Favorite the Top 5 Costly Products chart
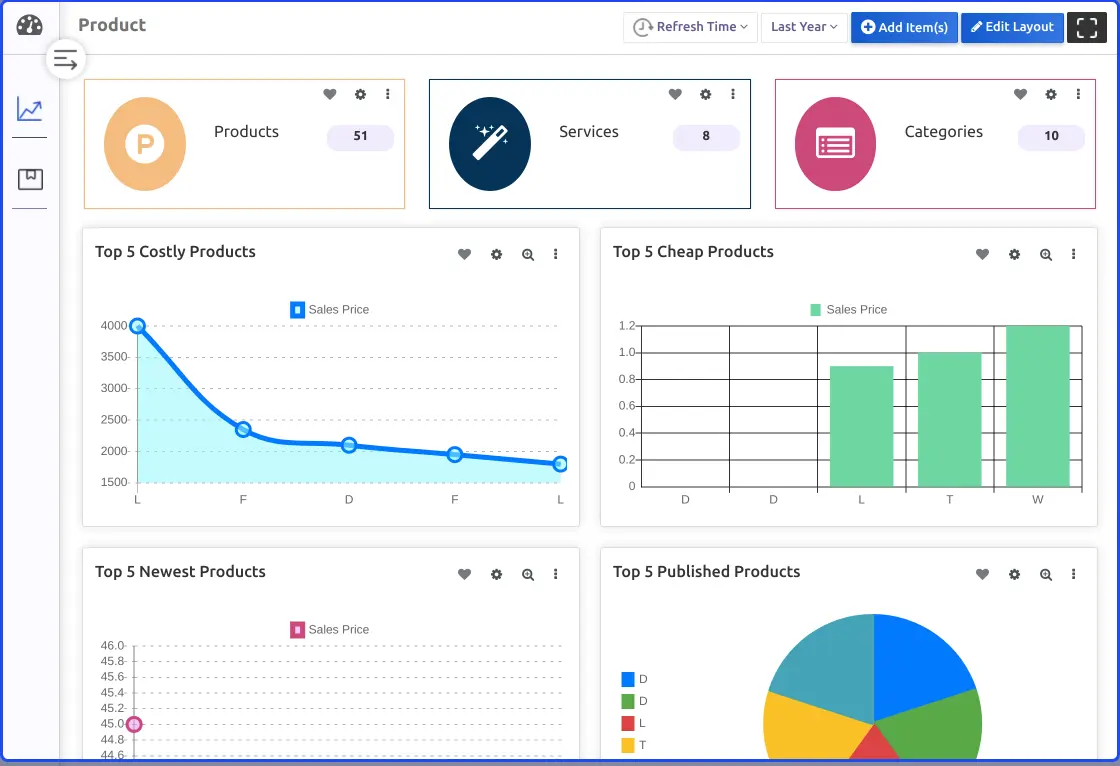Viewport: 1120px width, 766px height. tap(464, 255)
